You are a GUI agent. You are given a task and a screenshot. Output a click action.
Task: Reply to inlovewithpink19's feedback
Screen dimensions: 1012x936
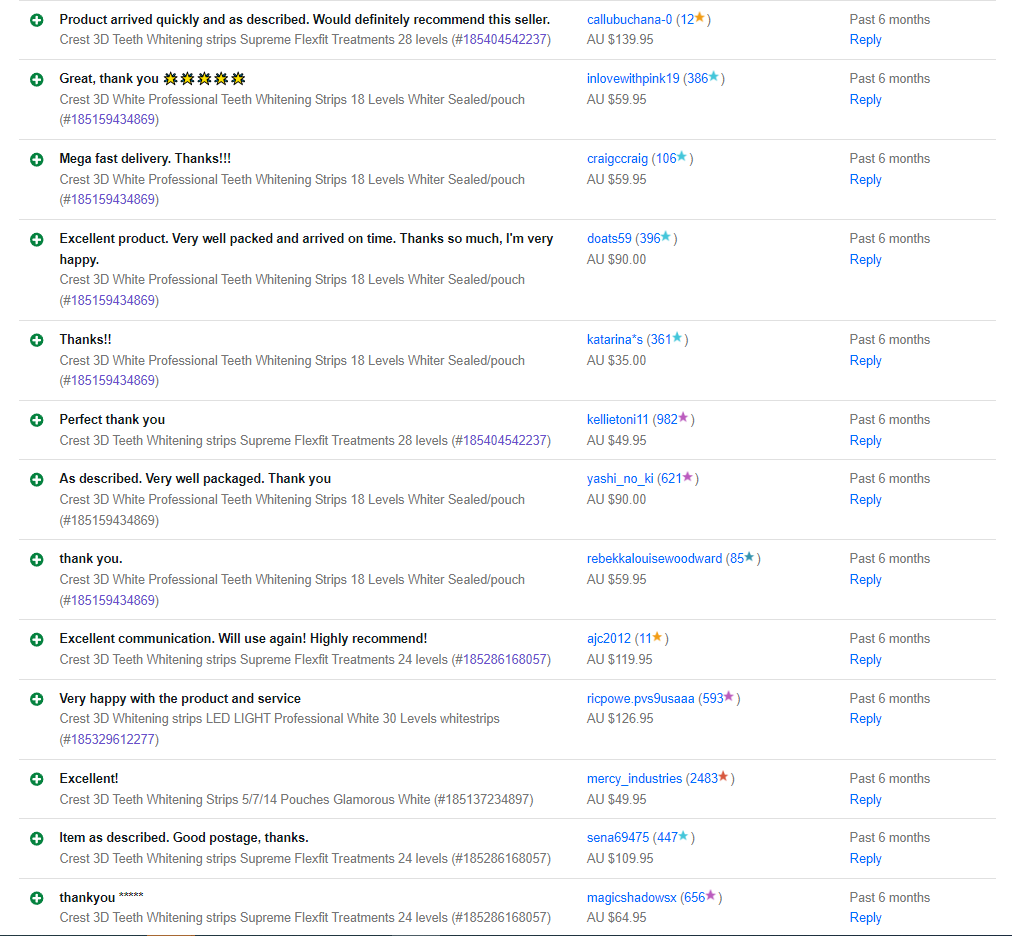click(x=865, y=100)
